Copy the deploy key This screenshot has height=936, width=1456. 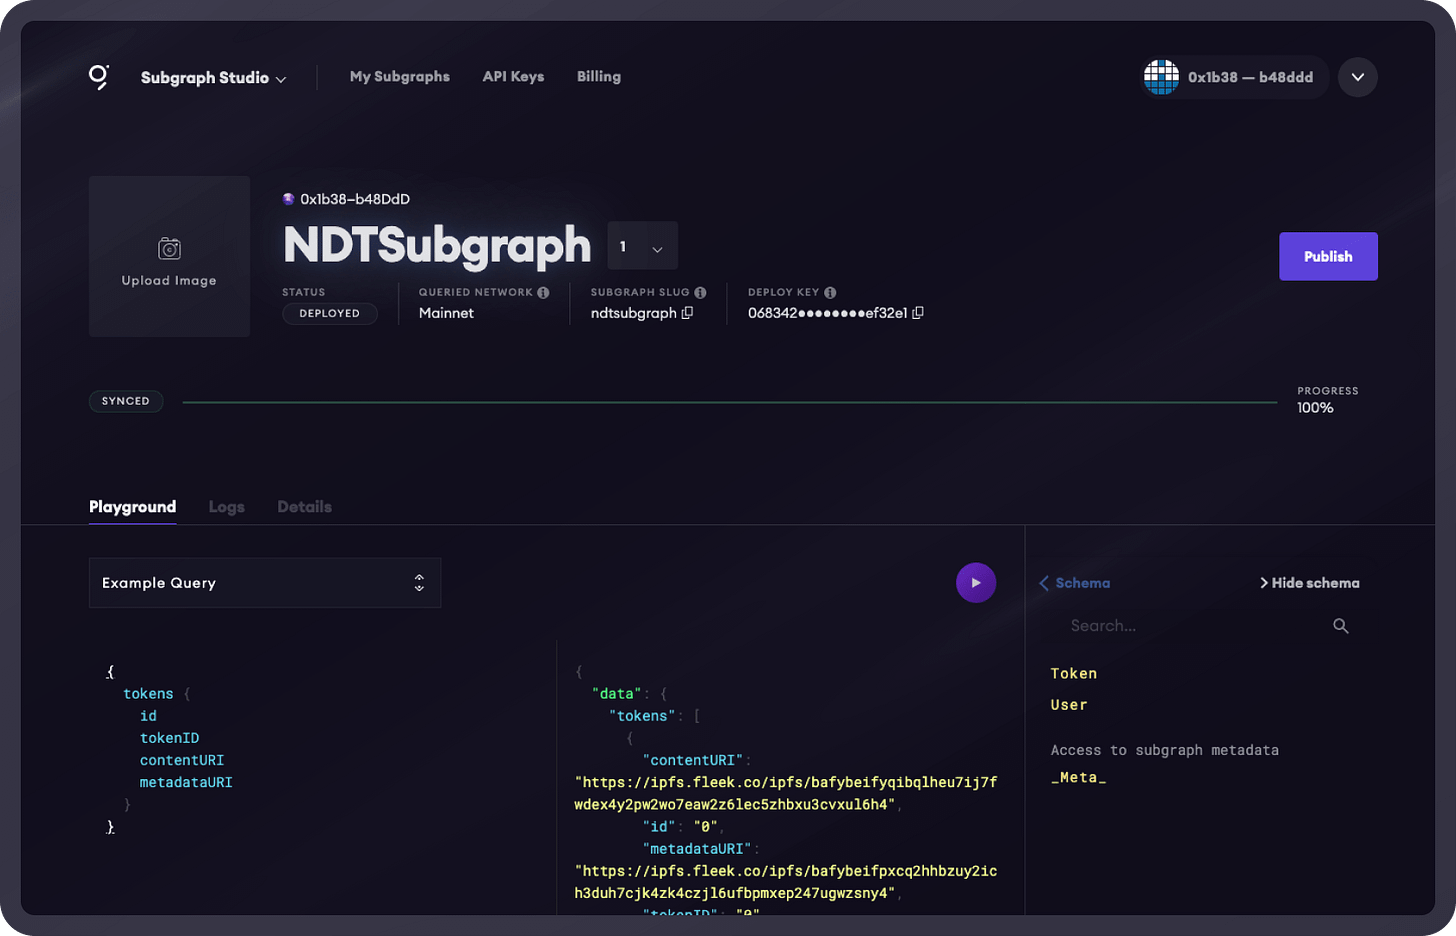[x=918, y=313]
